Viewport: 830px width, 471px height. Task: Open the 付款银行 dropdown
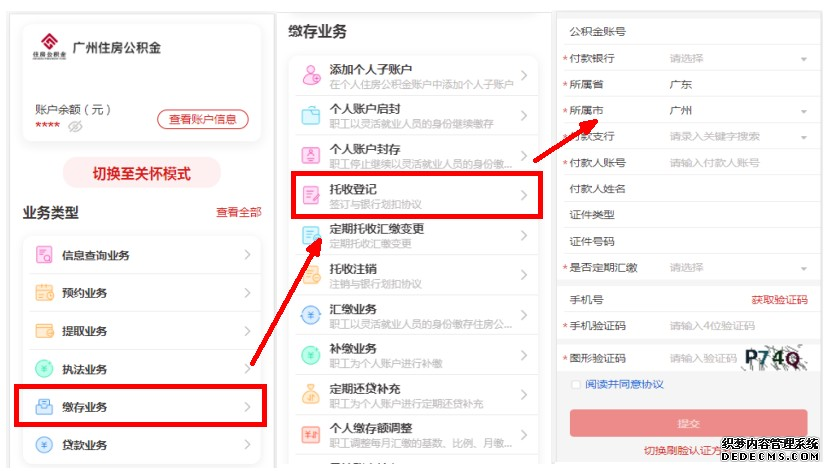(738, 58)
